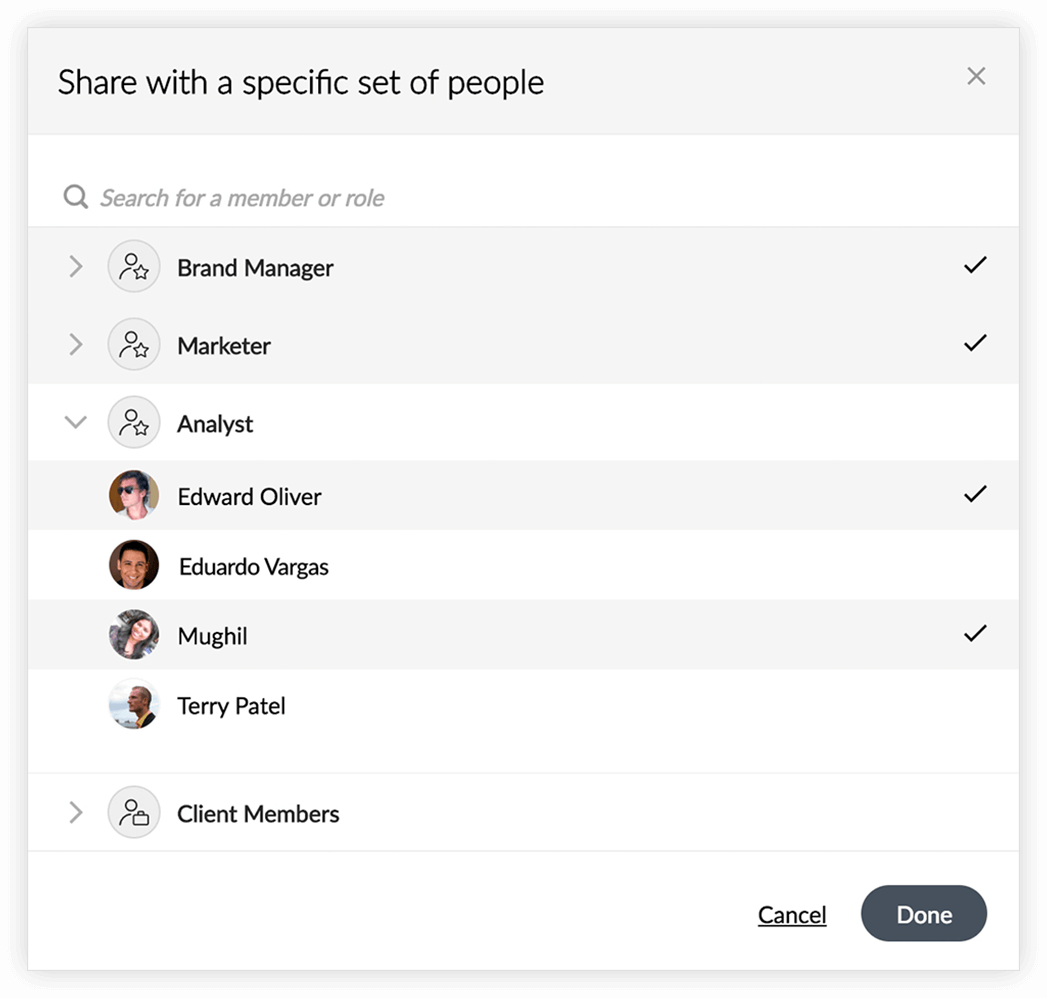This screenshot has width=1047, height=998.
Task: Uncheck the Brand Manager checkmark
Action: point(975,265)
